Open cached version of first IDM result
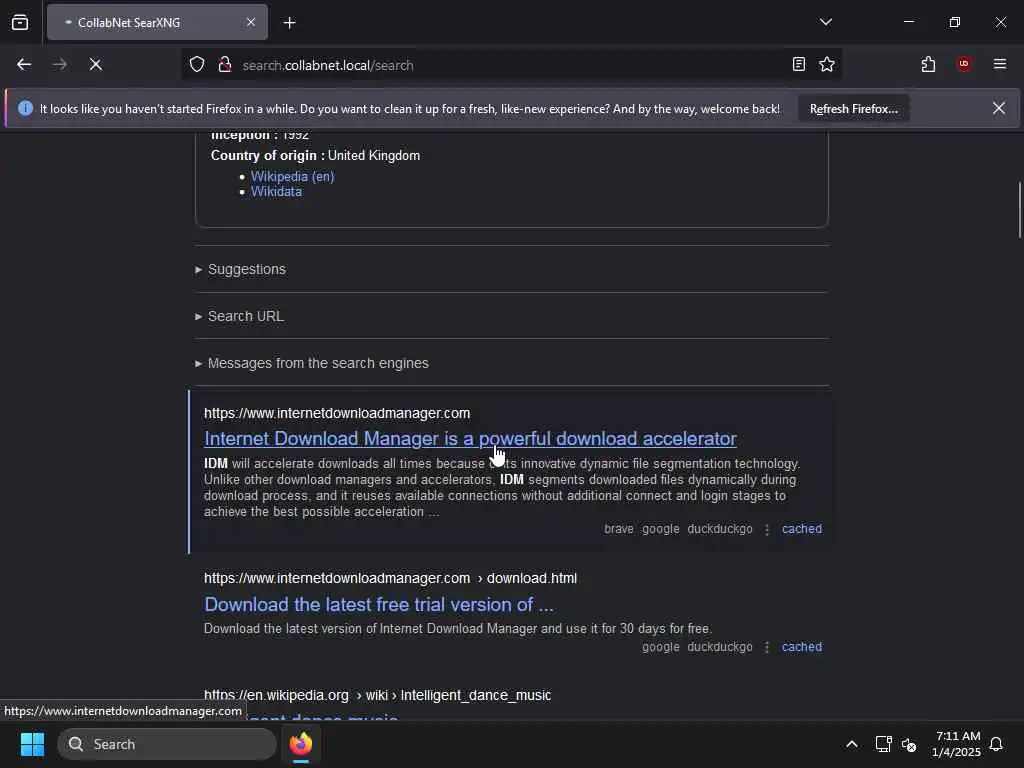1024x768 pixels. (x=802, y=529)
